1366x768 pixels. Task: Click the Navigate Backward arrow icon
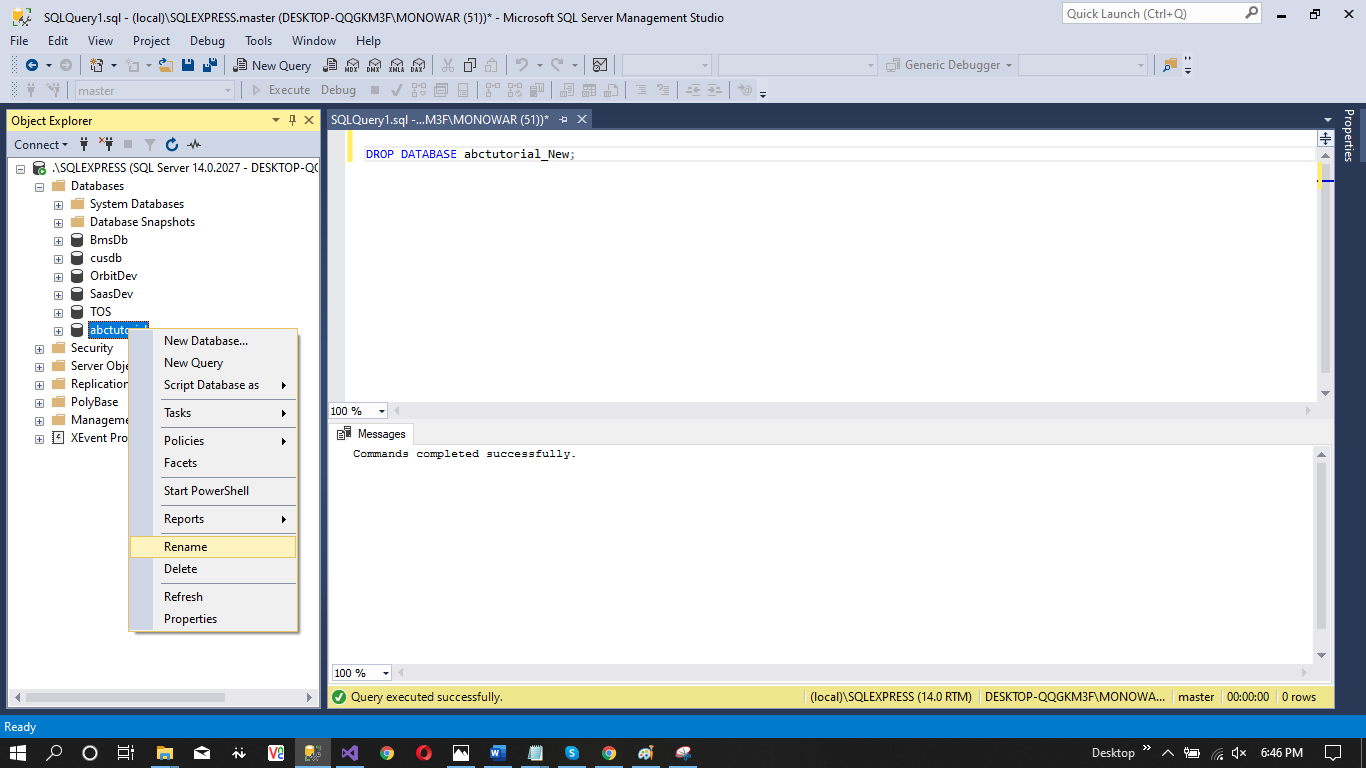(32, 65)
